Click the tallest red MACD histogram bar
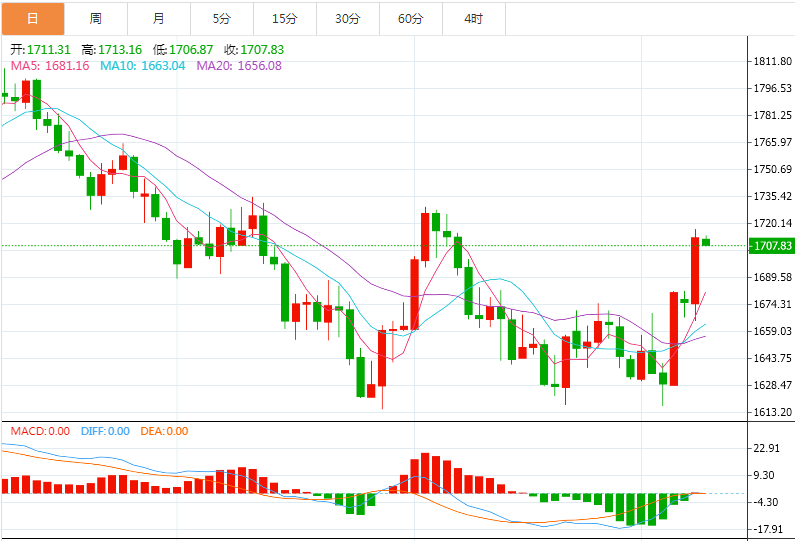Screen dimensions: 795x541 (425, 473)
